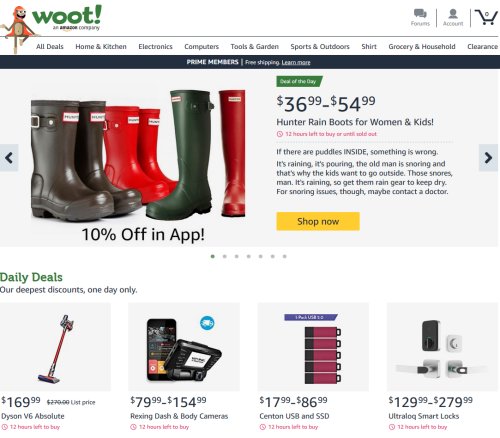Open the Ultraloq Smart Locks deal title
This screenshot has height=438, width=500.
(x=424, y=416)
